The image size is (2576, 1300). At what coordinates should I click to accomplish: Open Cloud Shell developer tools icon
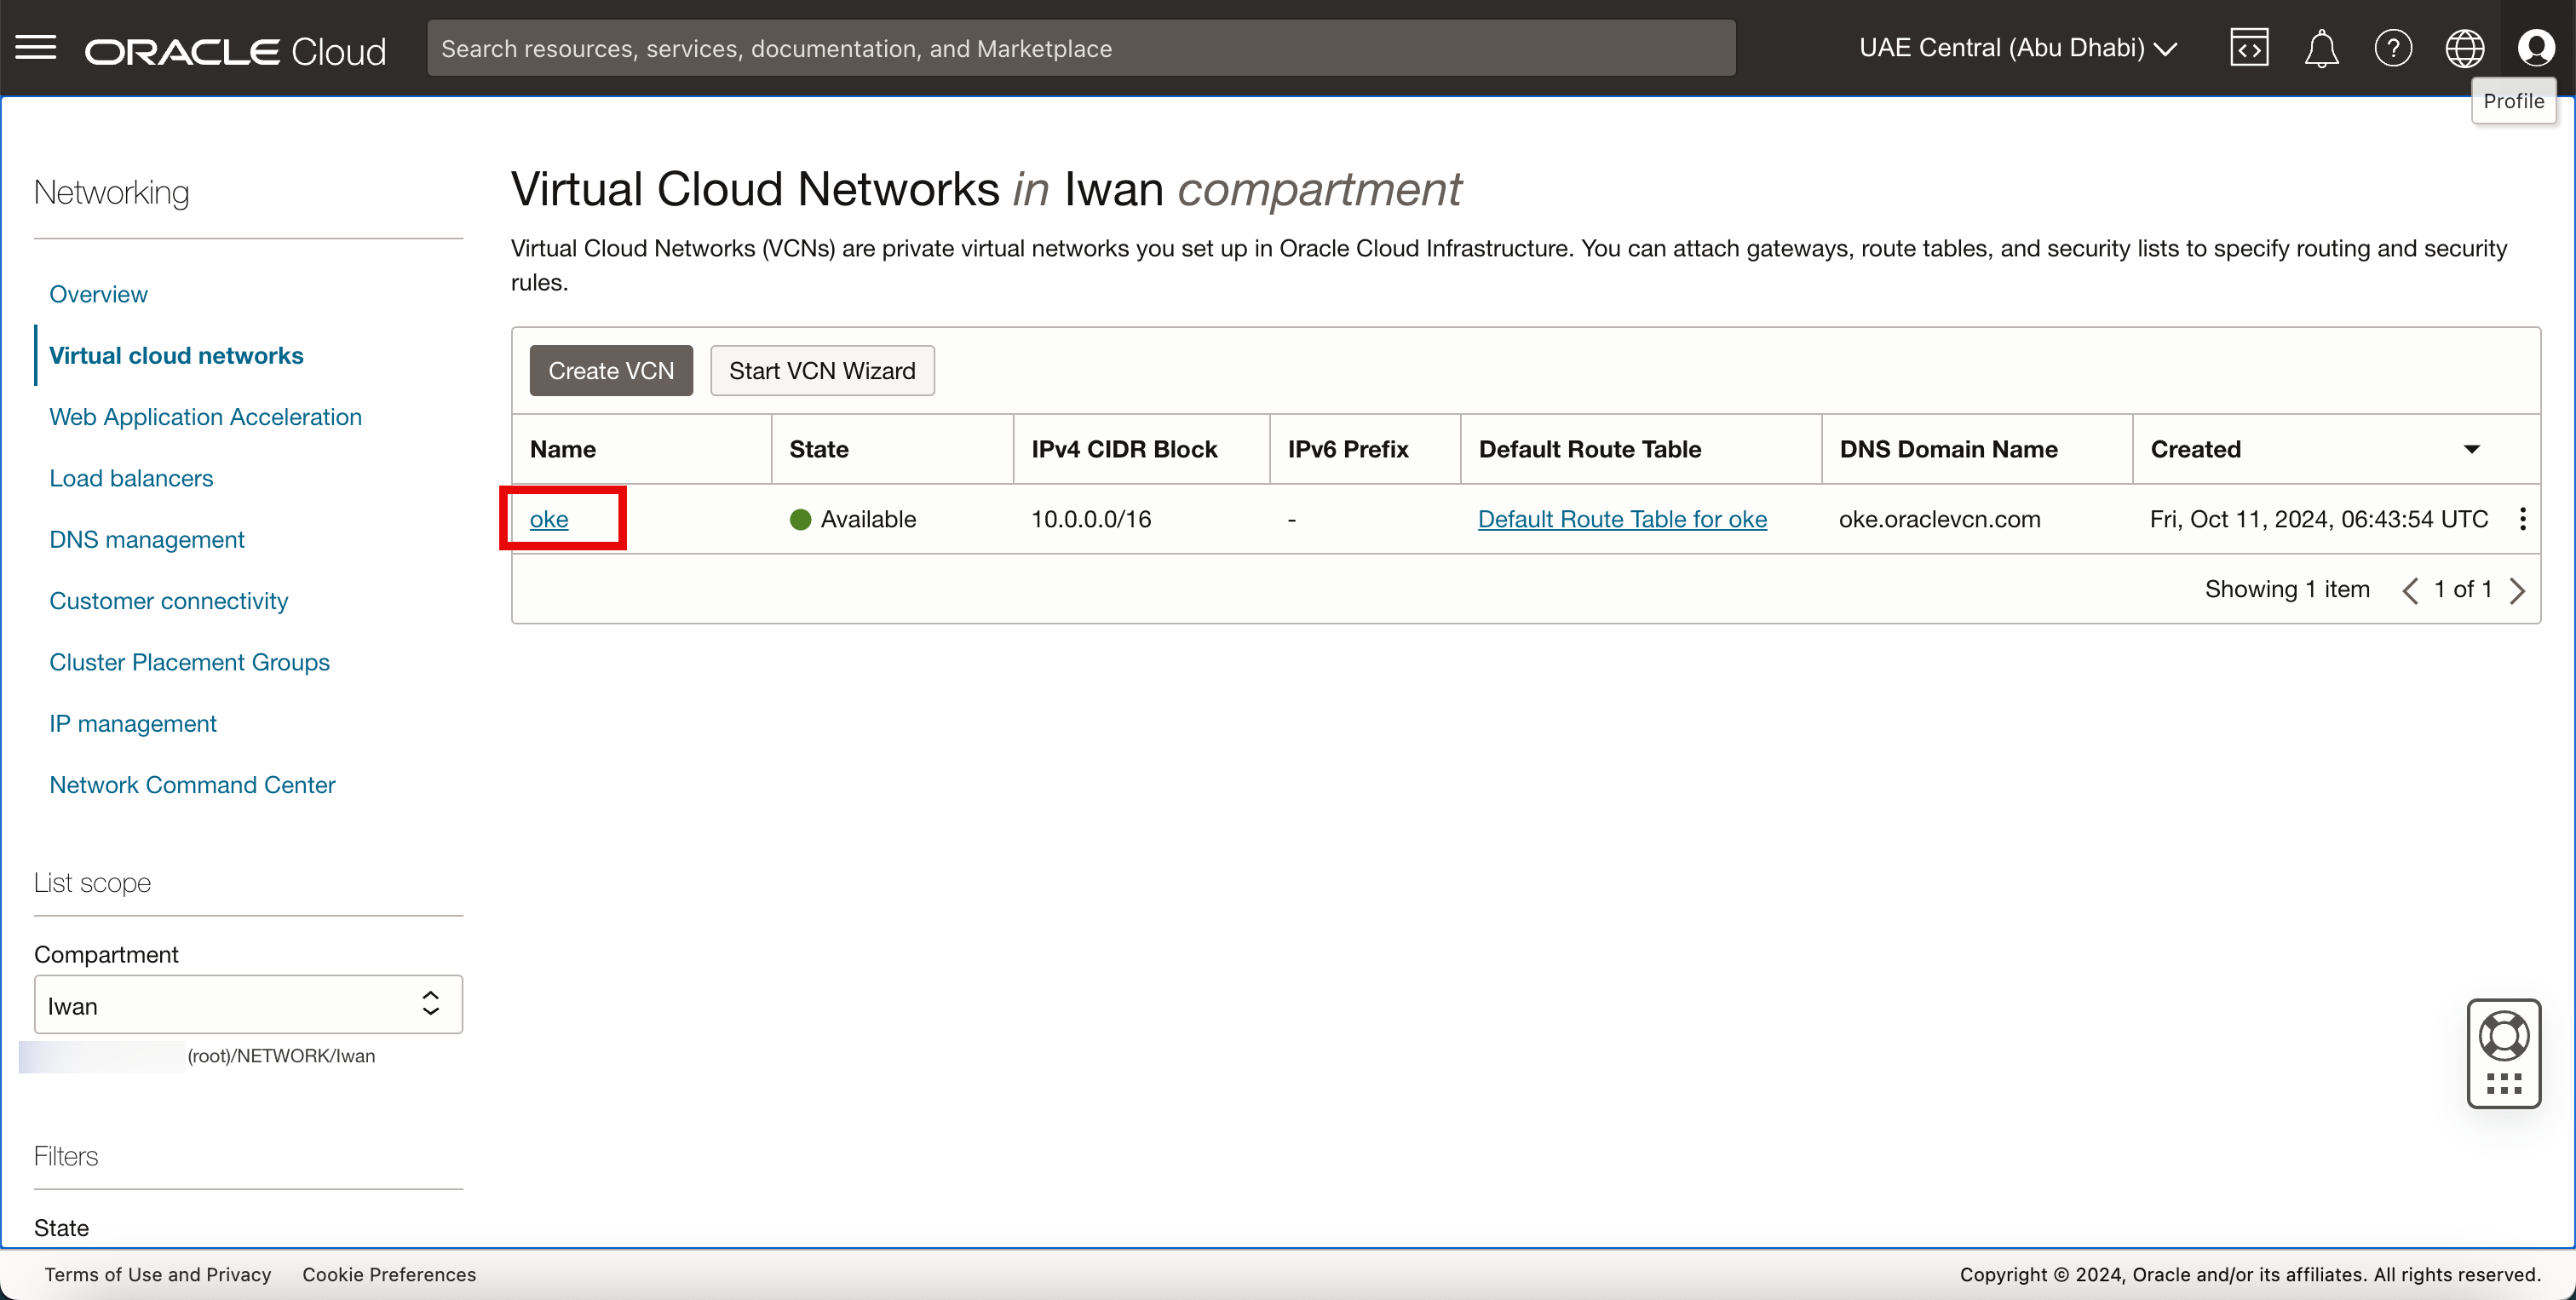[2248, 48]
